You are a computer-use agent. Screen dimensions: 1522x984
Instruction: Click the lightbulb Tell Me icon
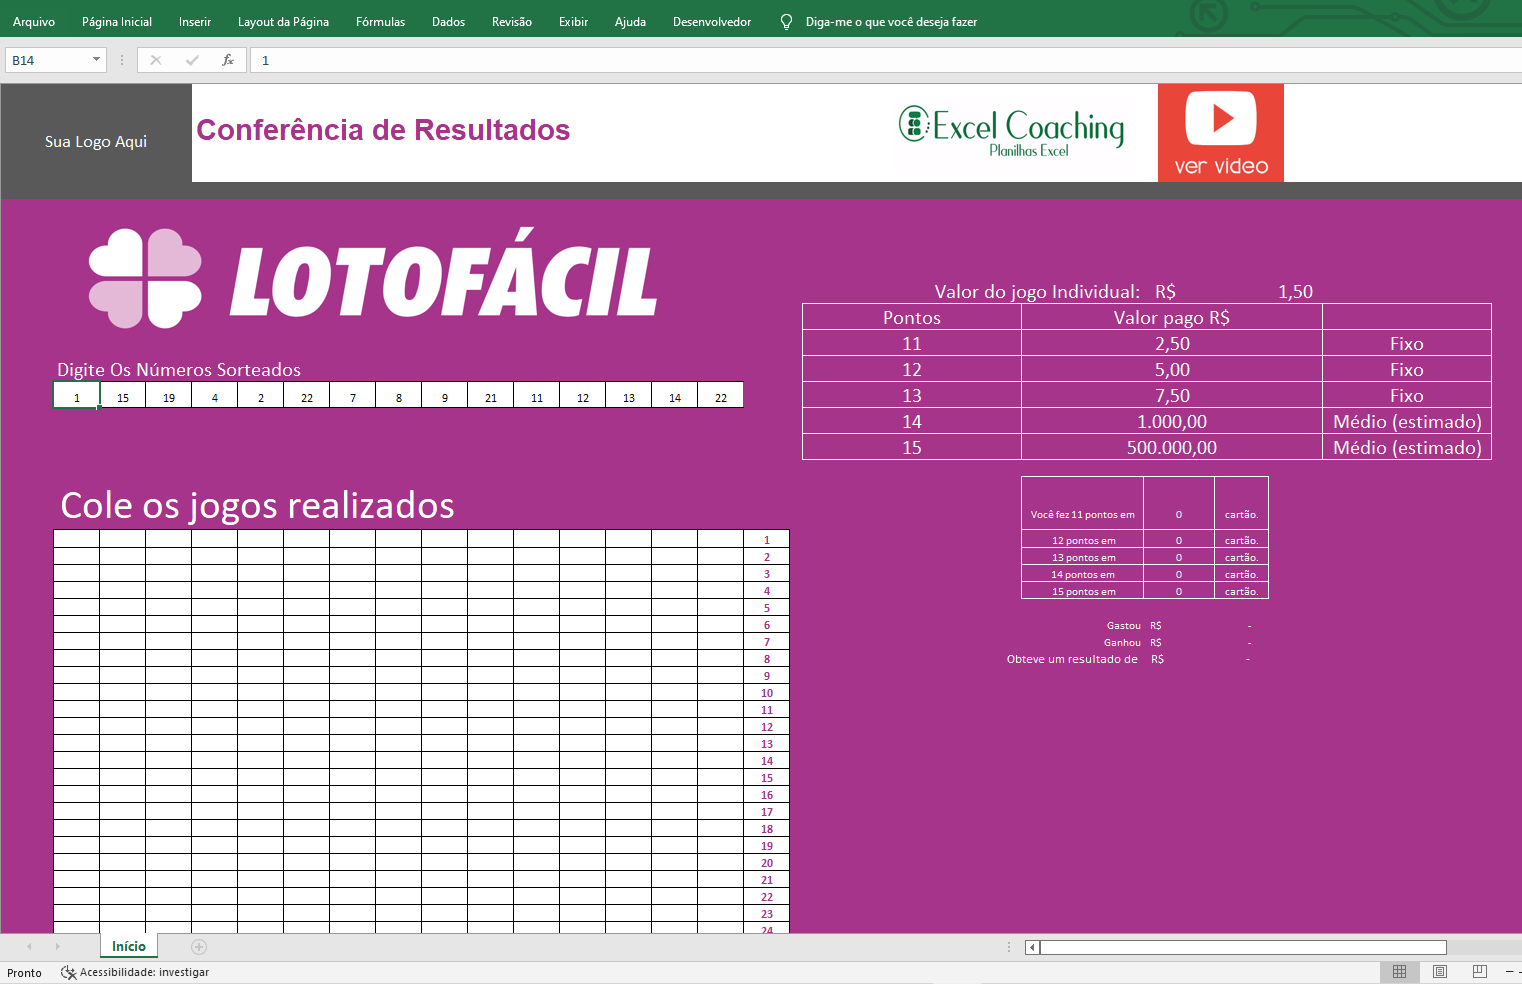click(786, 21)
